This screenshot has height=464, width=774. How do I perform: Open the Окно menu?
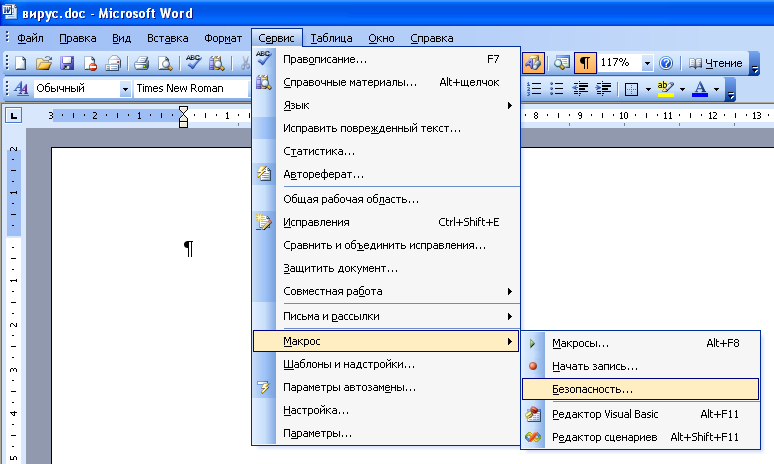pos(381,38)
